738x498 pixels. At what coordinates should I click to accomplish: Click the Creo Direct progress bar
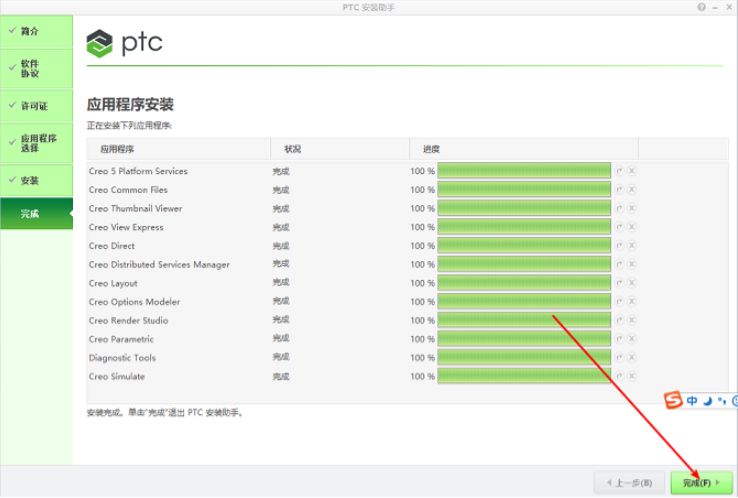pyautogui.click(x=524, y=245)
